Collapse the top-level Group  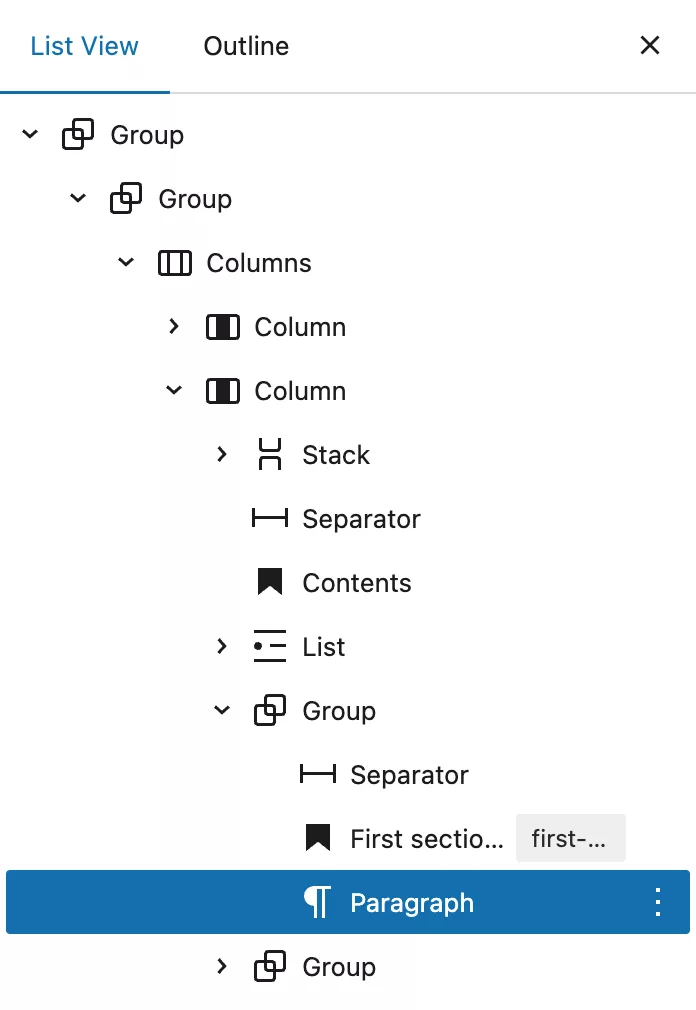click(30, 134)
